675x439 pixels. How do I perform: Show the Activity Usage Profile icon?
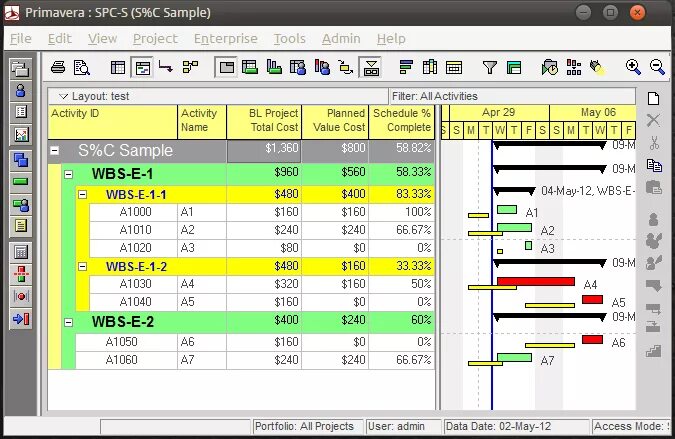(x=274, y=67)
